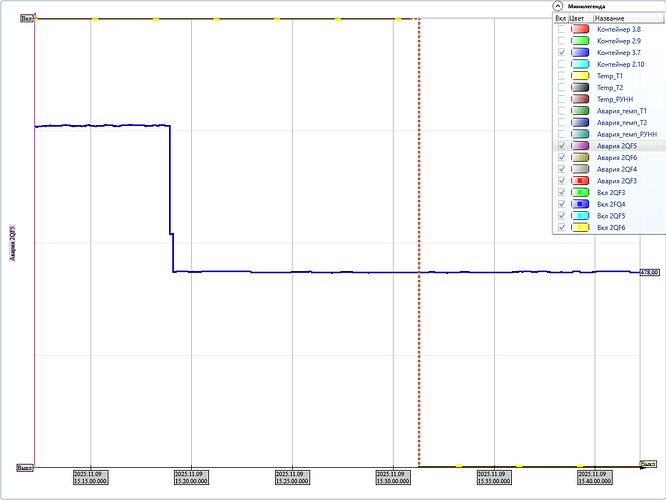Viewport: 666px width, 500px height.
Task: Select the Вкл 2QF3 legend entry
Action: click(x=611, y=192)
